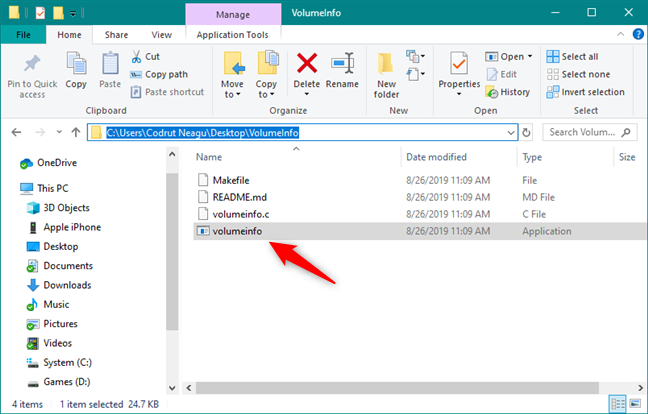Open System (C:) drive
The image size is (648, 414).
tap(59, 362)
